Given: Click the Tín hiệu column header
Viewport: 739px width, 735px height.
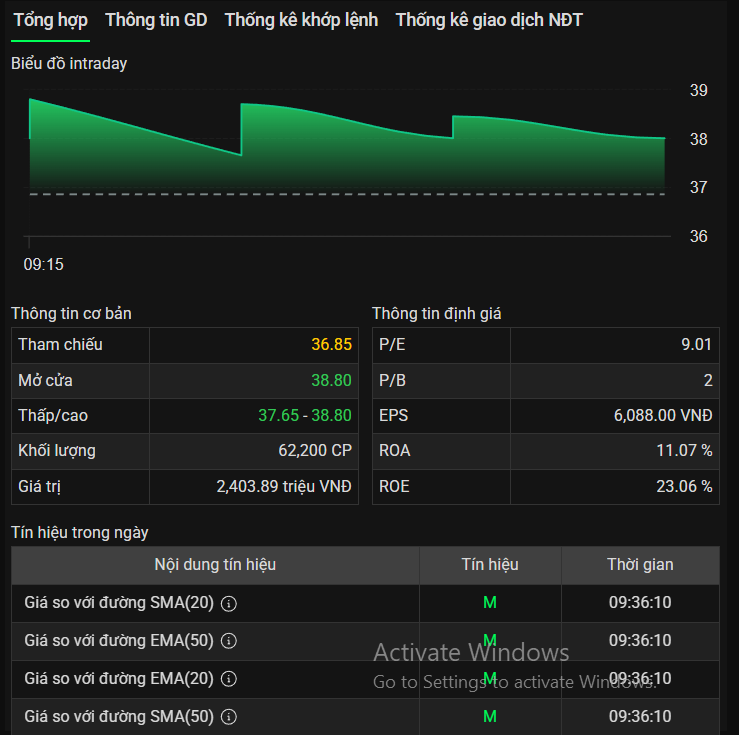Looking at the screenshot, I should [x=490, y=564].
